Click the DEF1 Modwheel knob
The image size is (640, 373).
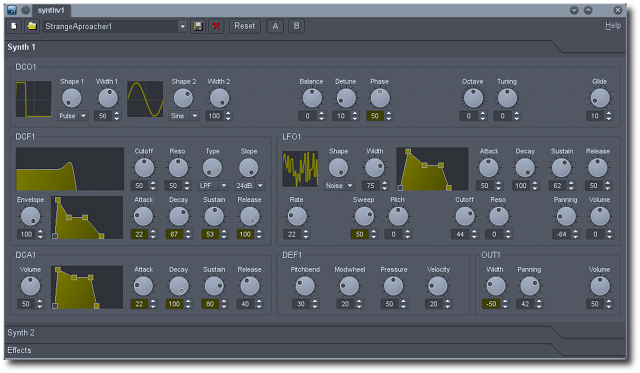(349, 286)
